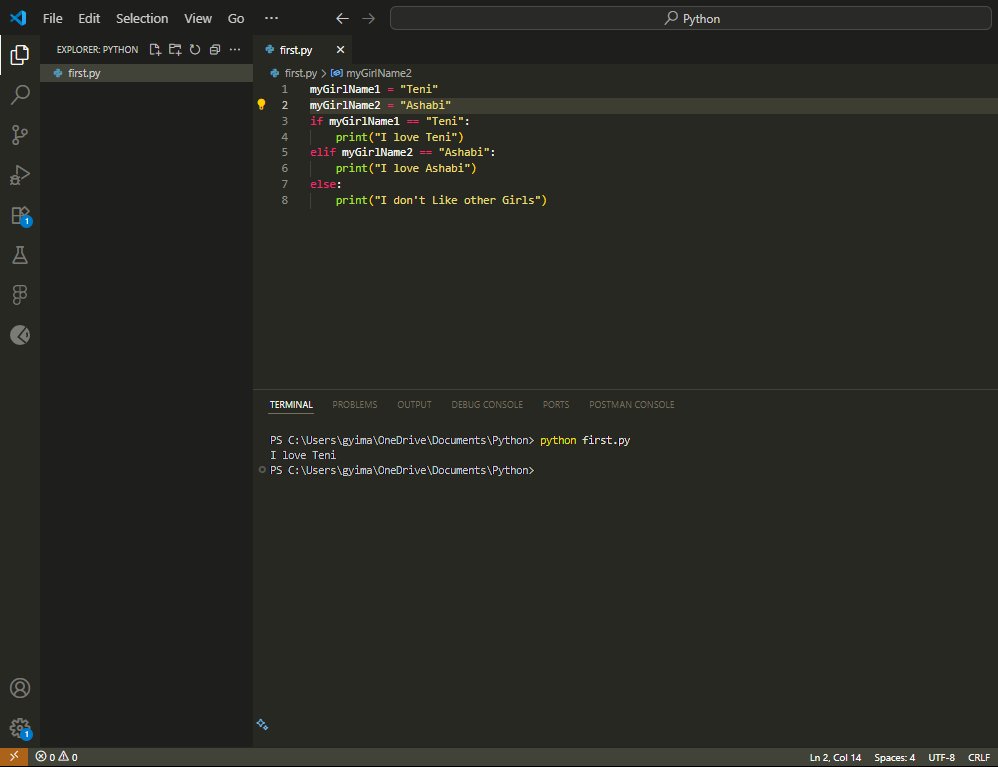Switch to the TERMINAL panel tab
Image resolution: width=998 pixels, height=767 pixels.
tap(291, 405)
